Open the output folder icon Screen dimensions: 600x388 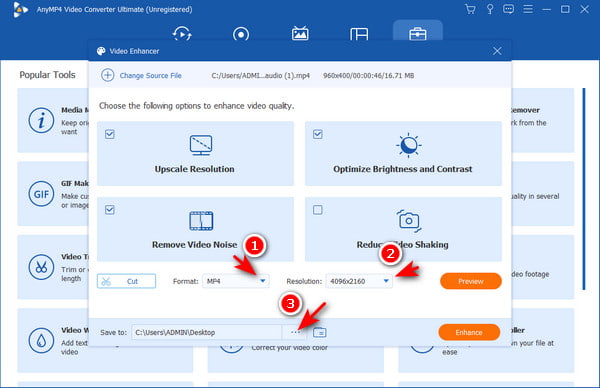tap(320, 333)
